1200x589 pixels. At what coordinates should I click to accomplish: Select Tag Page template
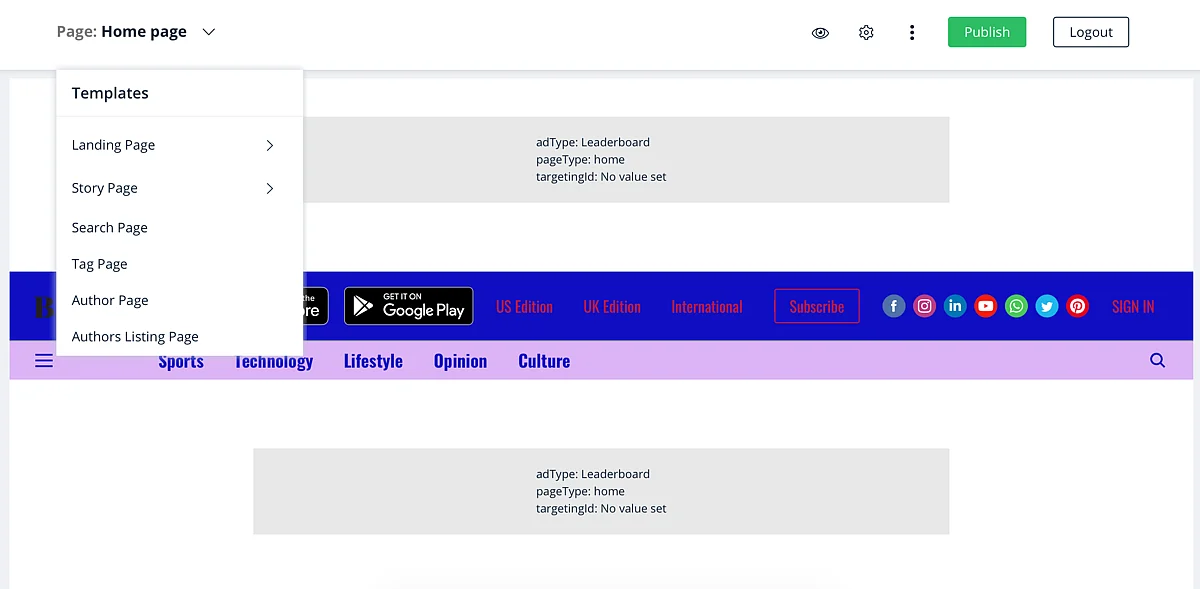[100, 264]
